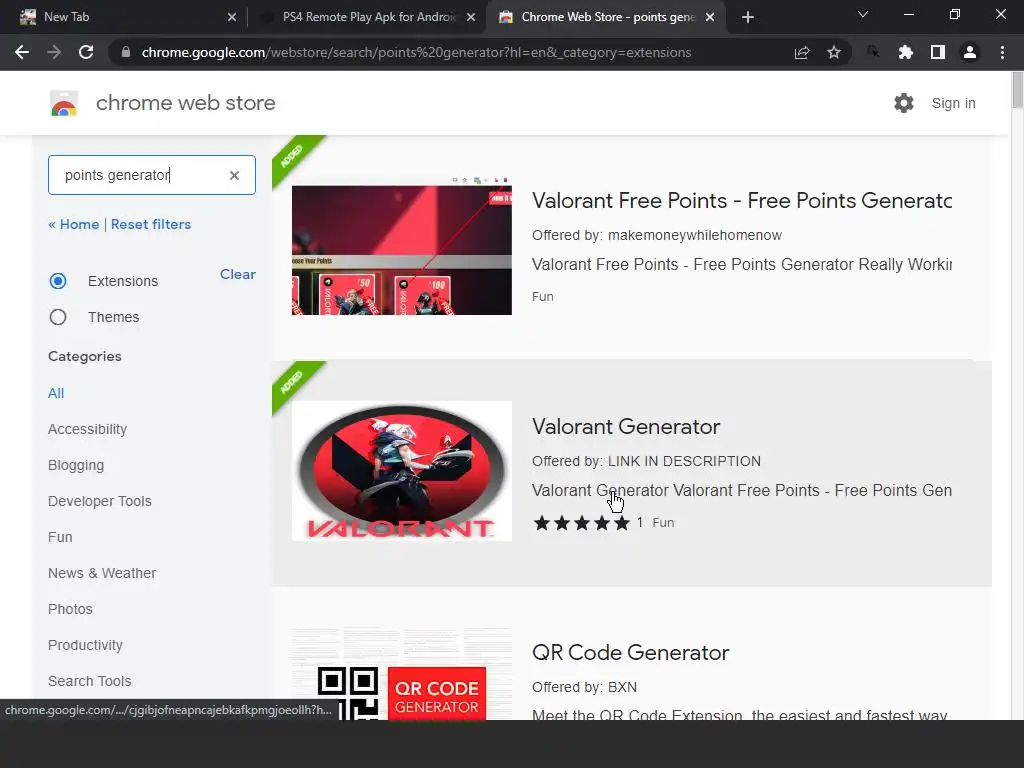Open the tab search chevron
Viewport: 1024px width, 768px height.
[863, 14]
